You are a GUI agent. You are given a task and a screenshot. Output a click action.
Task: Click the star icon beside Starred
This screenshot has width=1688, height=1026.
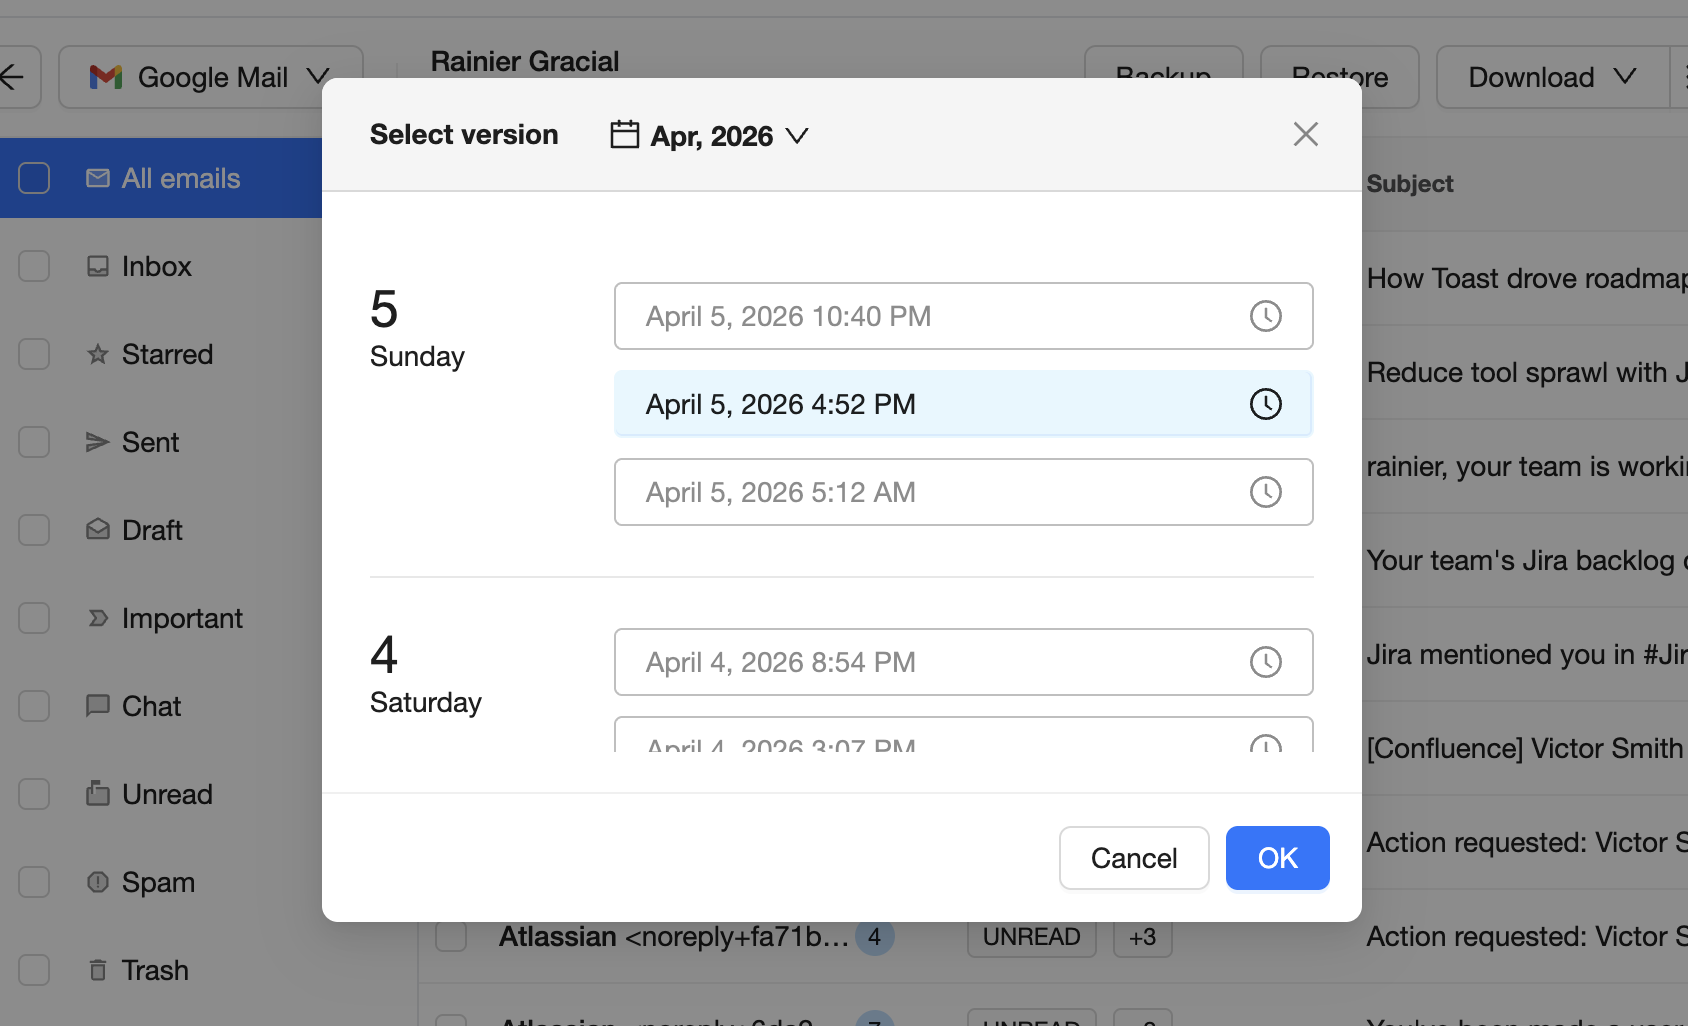tap(98, 354)
